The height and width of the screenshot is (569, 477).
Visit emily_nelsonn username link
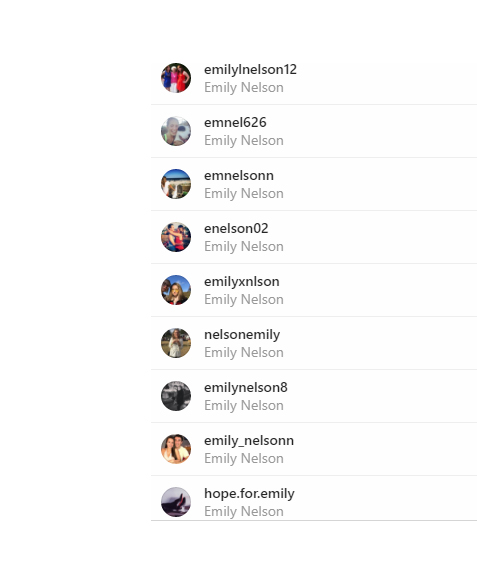click(x=249, y=441)
